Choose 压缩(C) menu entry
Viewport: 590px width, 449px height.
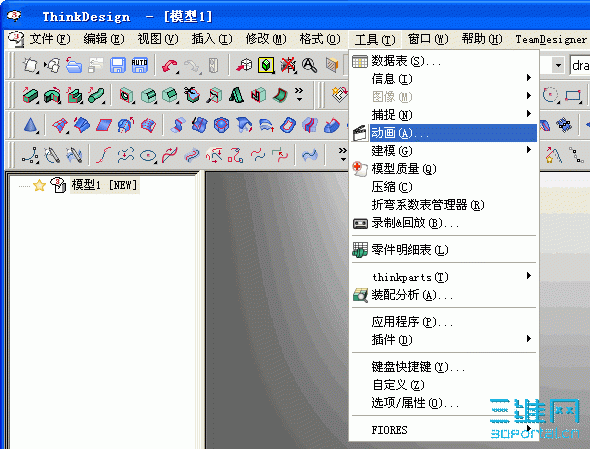(x=444, y=187)
